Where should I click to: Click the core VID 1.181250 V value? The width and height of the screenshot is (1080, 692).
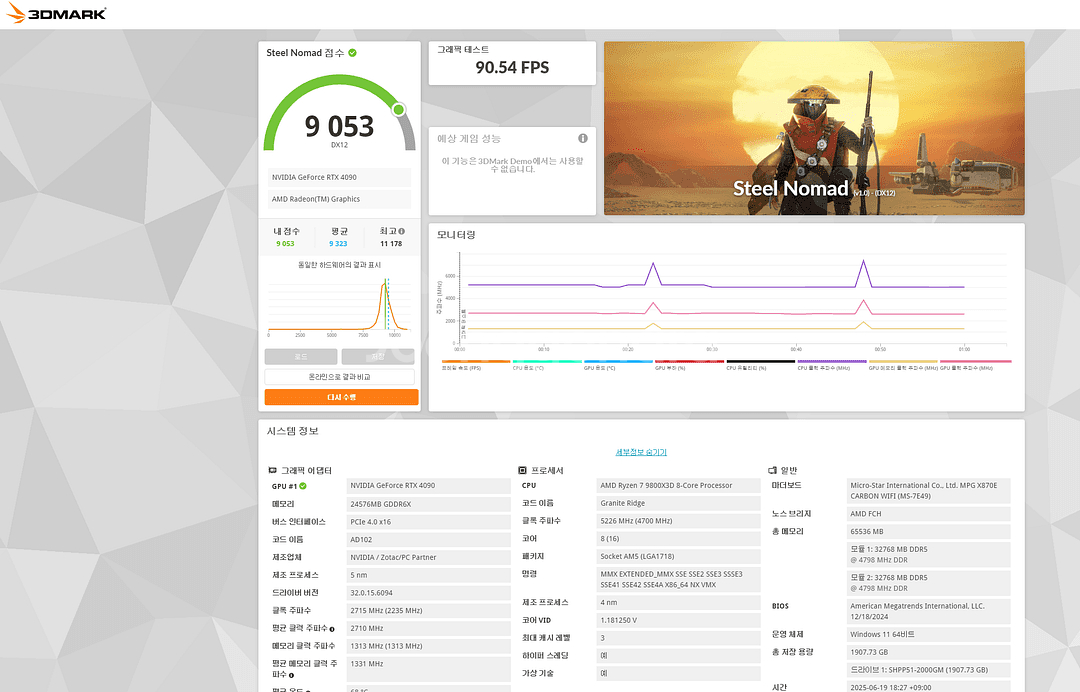678,620
